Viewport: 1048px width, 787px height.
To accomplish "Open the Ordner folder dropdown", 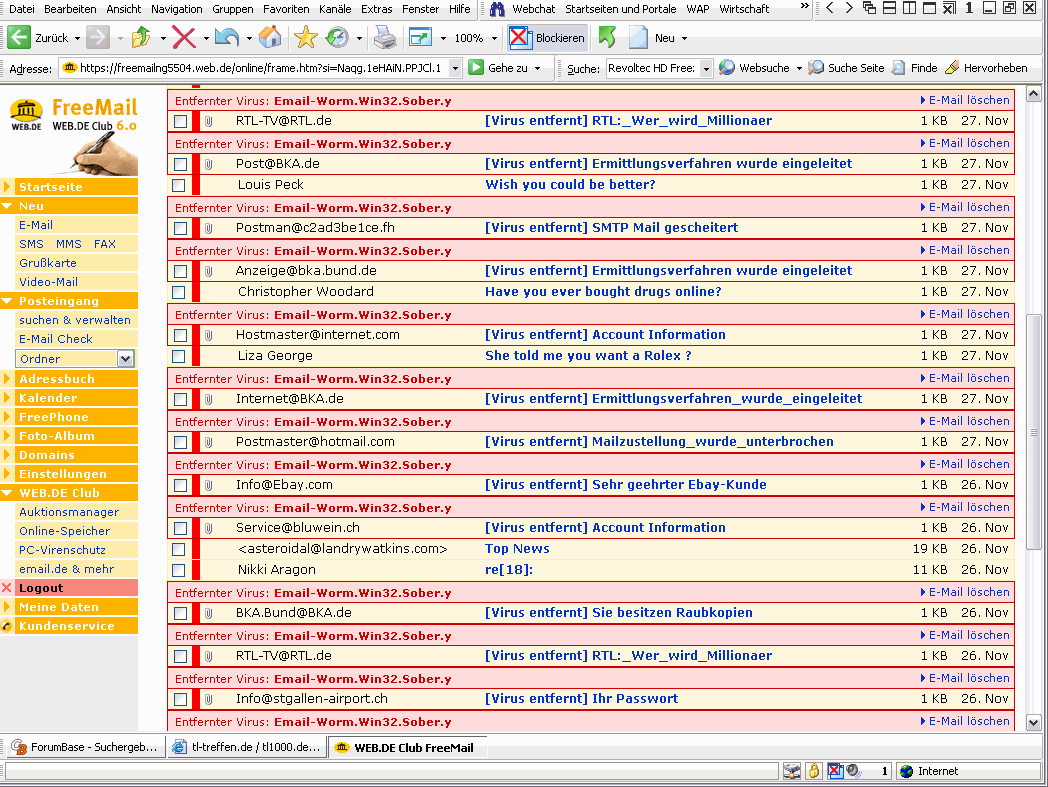I will point(125,359).
